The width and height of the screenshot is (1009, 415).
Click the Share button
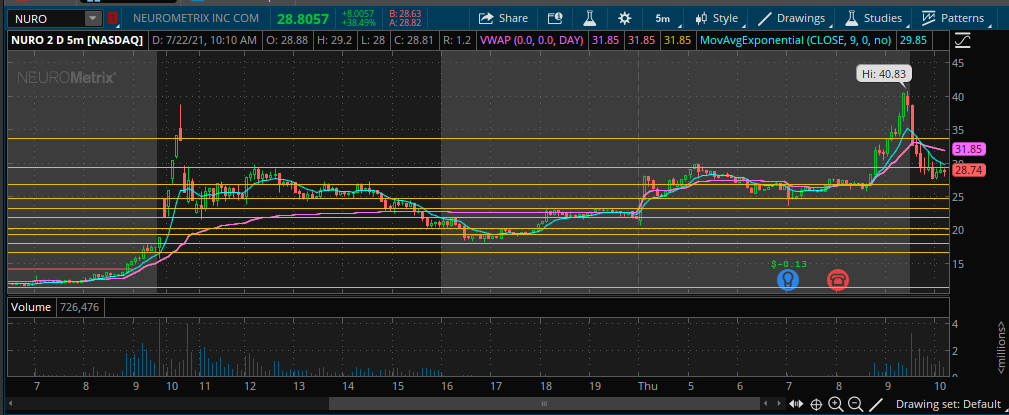[503, 18]
